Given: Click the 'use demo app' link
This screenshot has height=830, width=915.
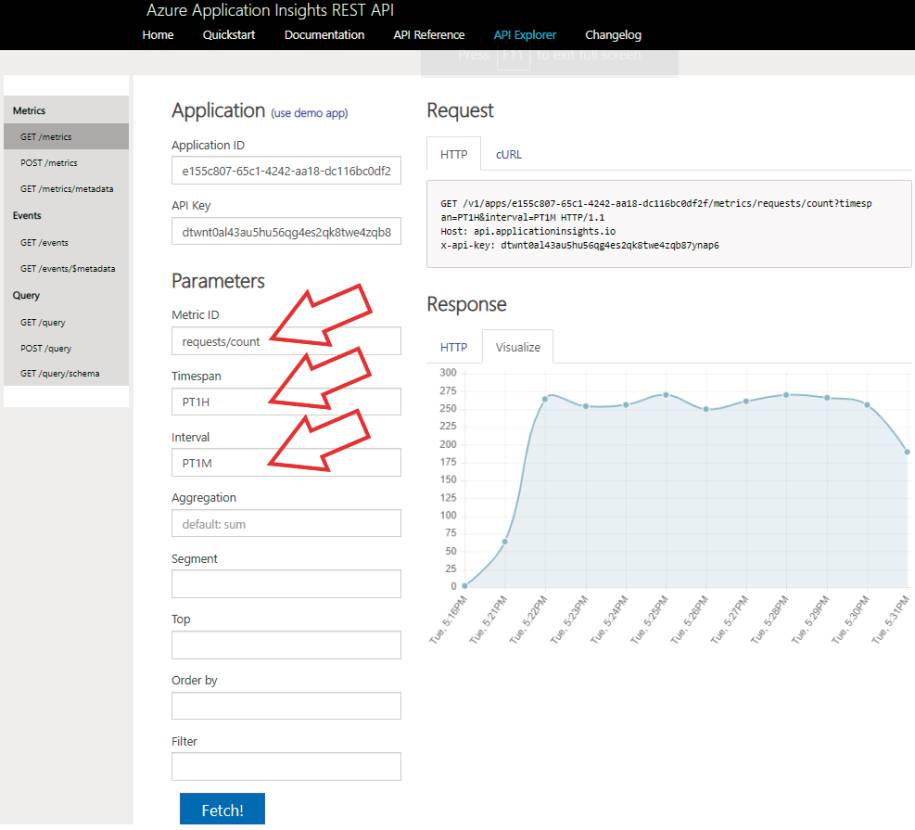Looking at the screenshot, I should (309, 113).
